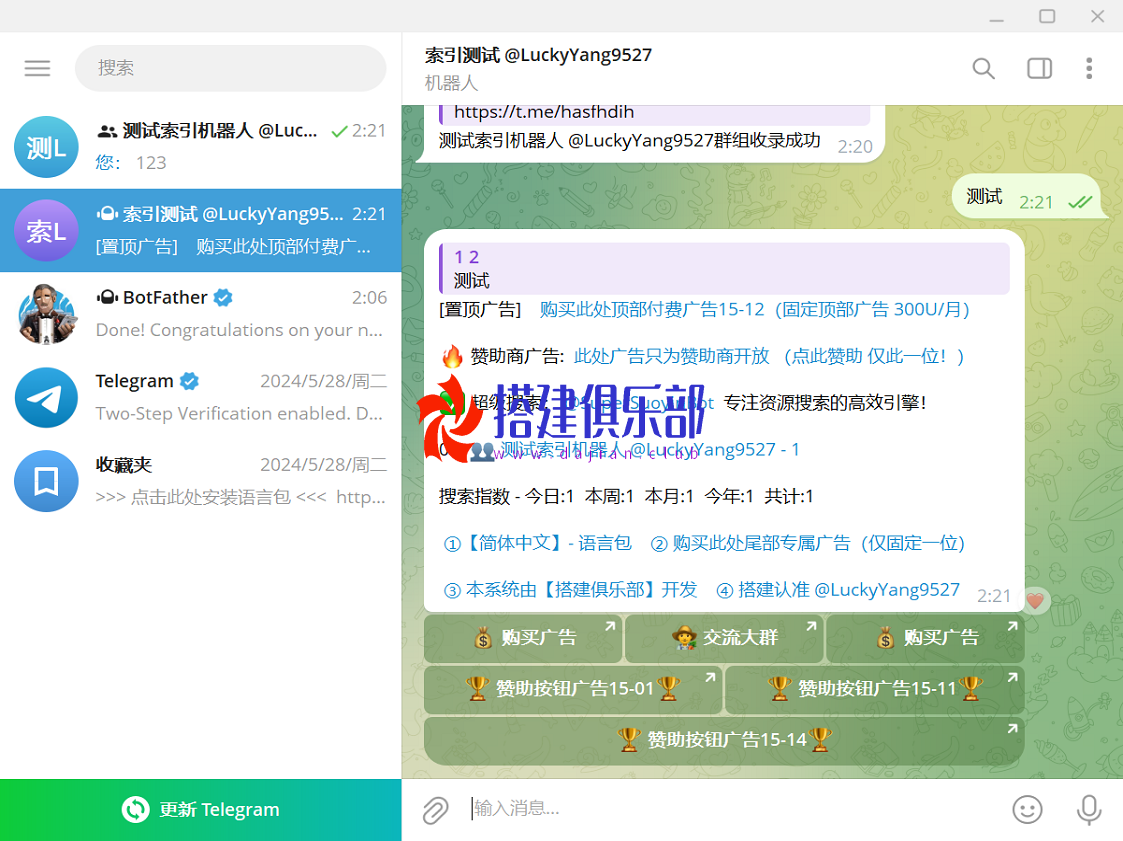Viewport: 1123px width, 841px height.
Task: Open the three-dot chat options menu
Action: (1089, 68)
